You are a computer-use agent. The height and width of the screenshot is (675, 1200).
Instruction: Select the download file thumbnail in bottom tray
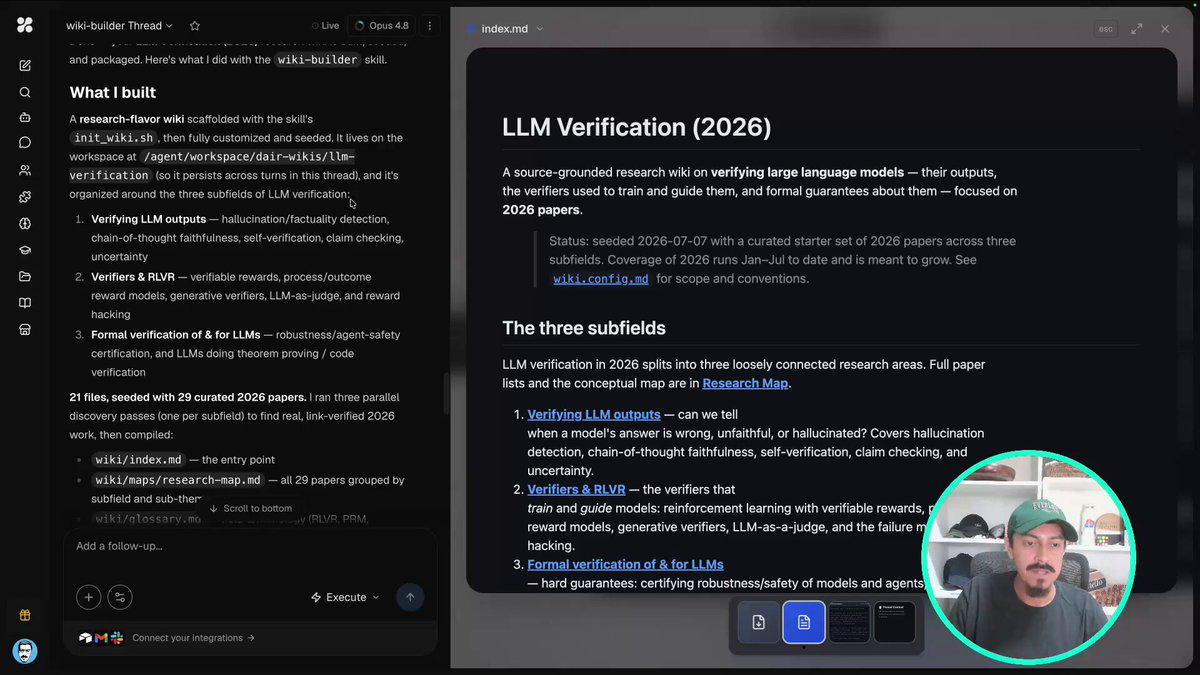[758, 622]
